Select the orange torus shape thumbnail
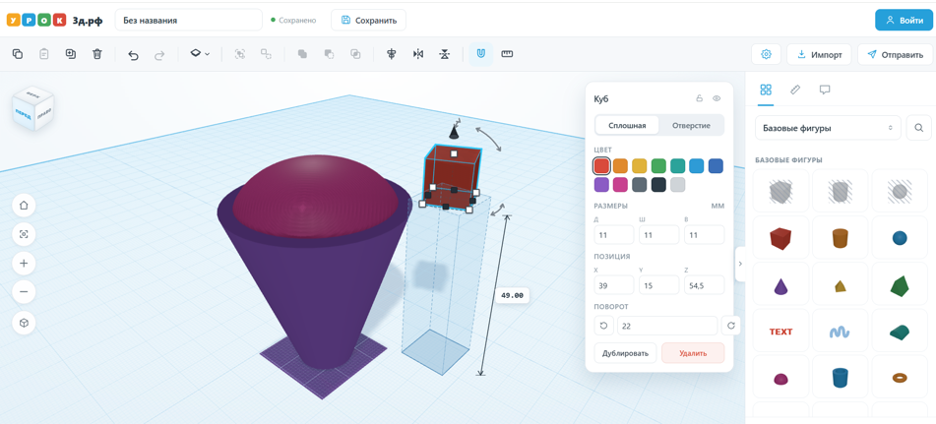 click(900, 377)
